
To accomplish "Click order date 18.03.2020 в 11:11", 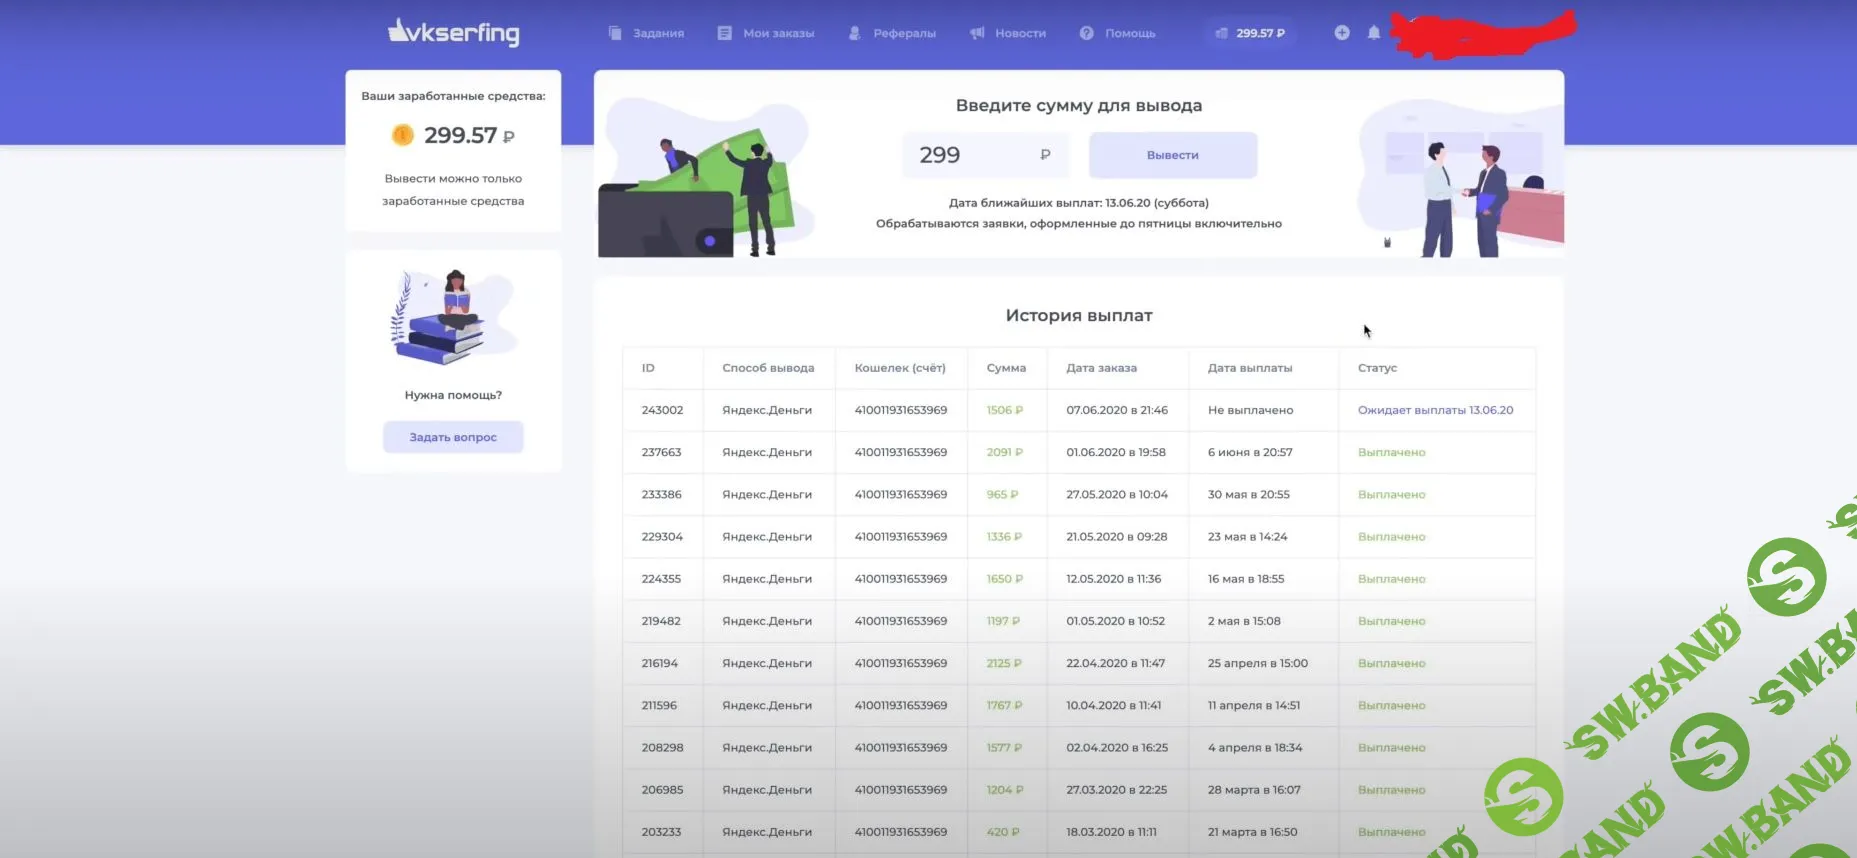I will point(1111,831).
